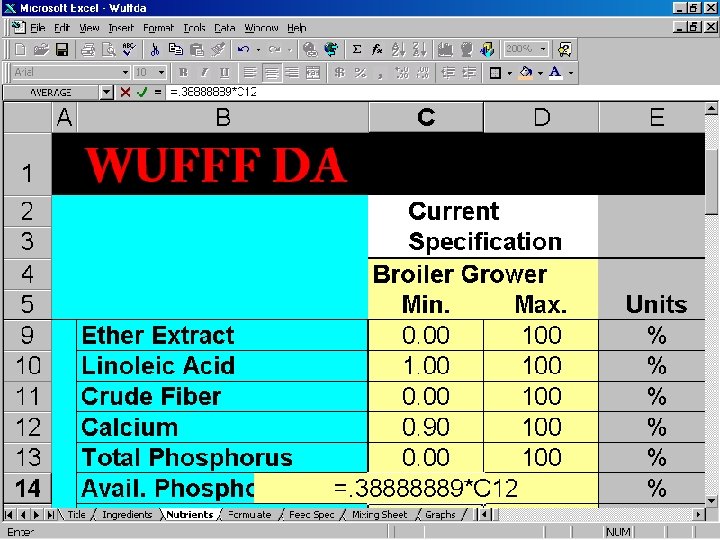Increase the indent

pyautogui.click(x=469, y=73)
